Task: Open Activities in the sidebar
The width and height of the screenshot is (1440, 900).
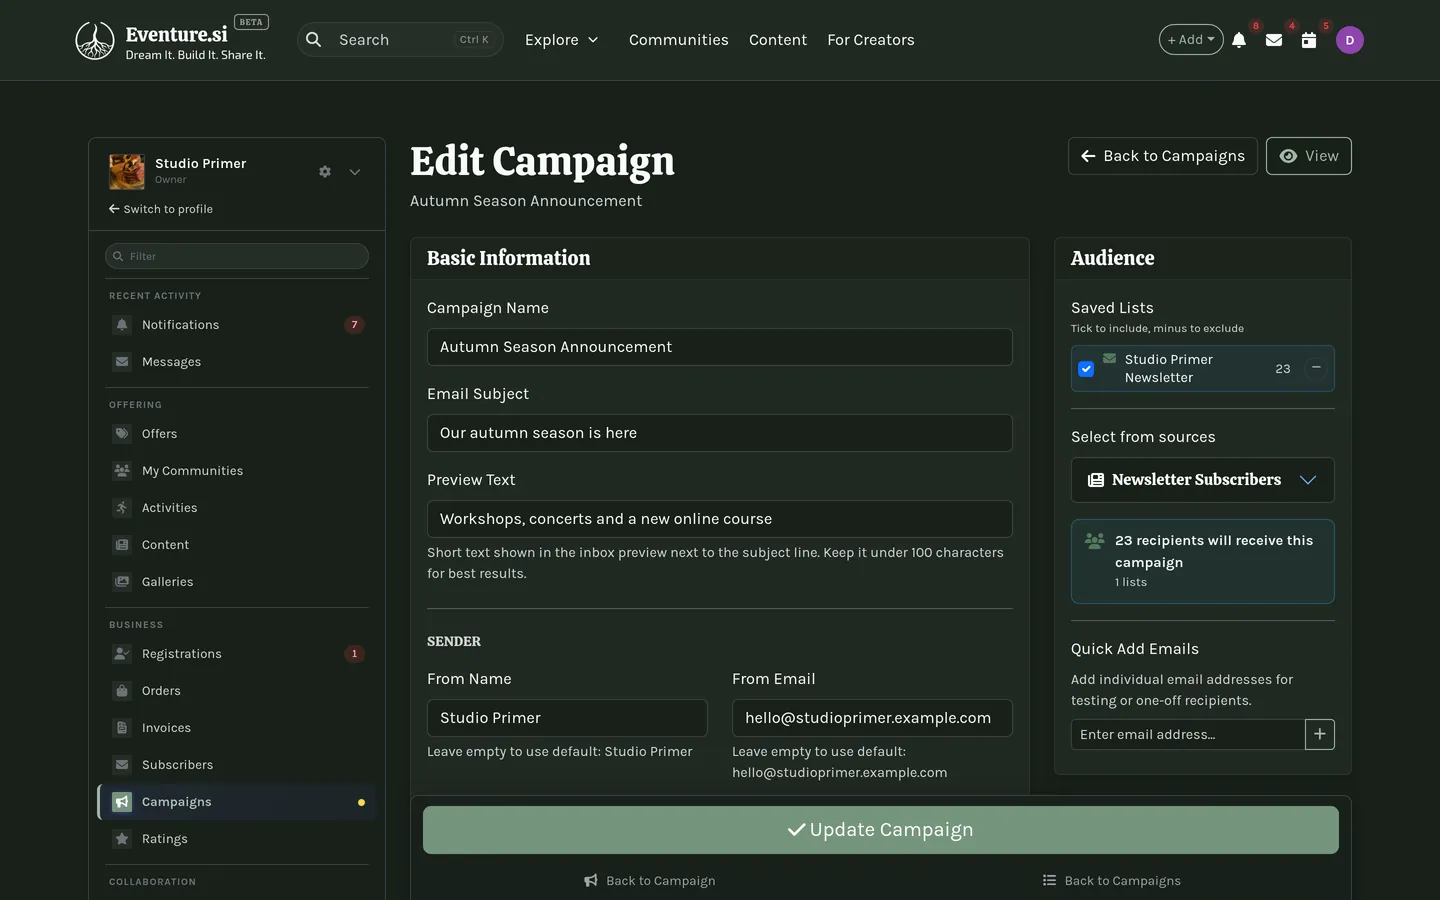Action: click(x=237, y=508)
